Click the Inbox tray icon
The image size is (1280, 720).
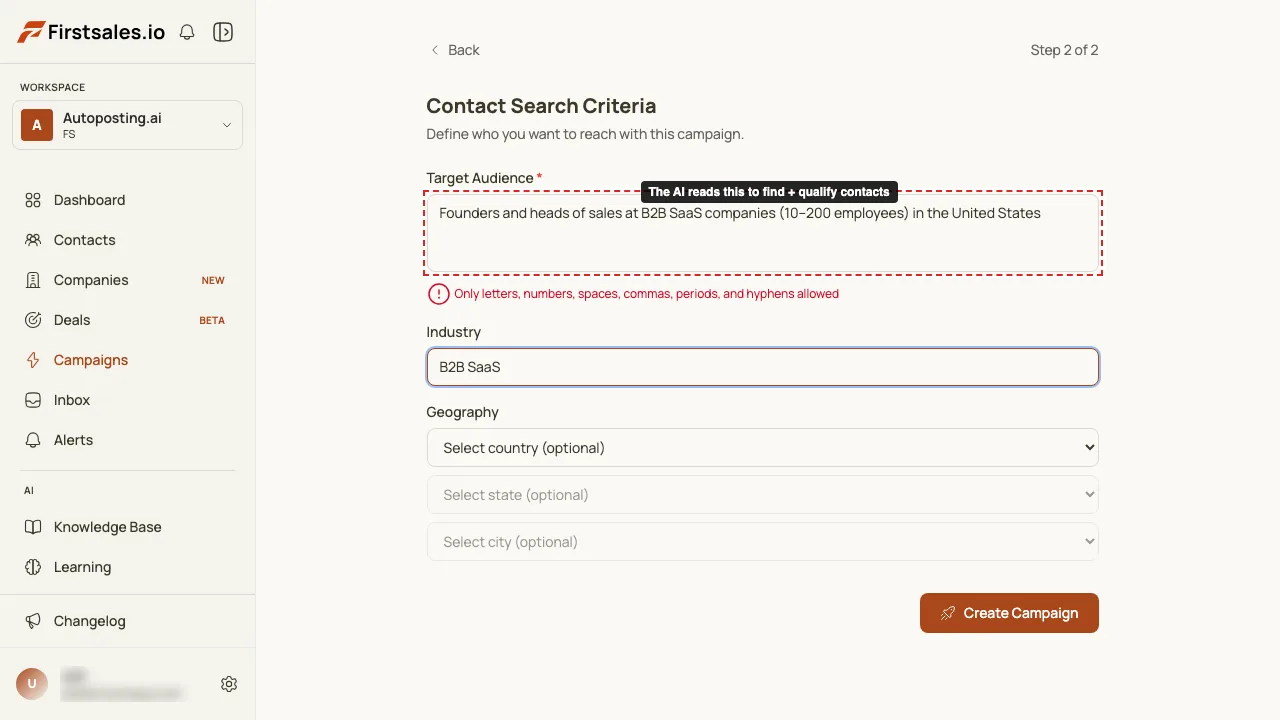[33, 400]
